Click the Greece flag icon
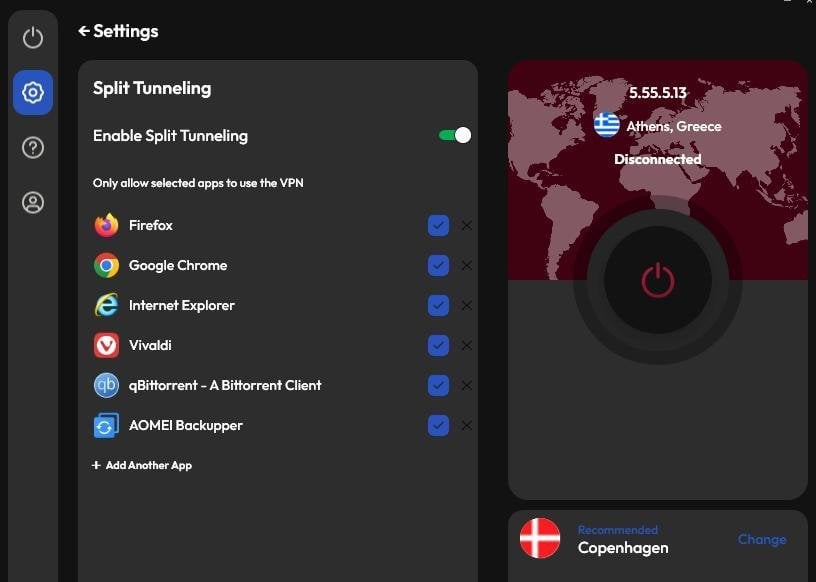The width and height of the screenshot is (816, 582). point(607,125)
